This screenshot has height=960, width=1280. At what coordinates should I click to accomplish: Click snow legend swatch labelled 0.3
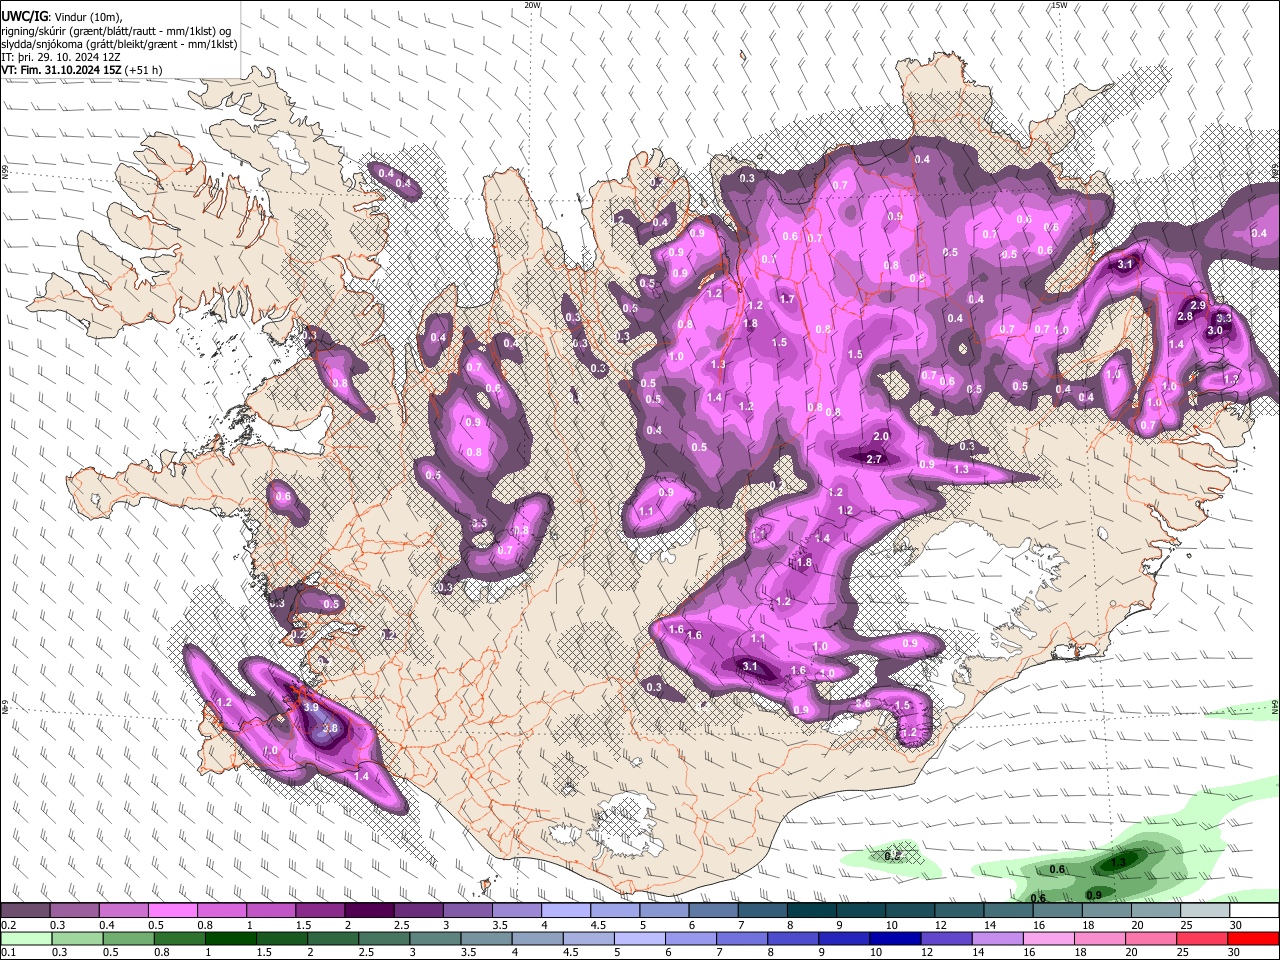[74, 911]
